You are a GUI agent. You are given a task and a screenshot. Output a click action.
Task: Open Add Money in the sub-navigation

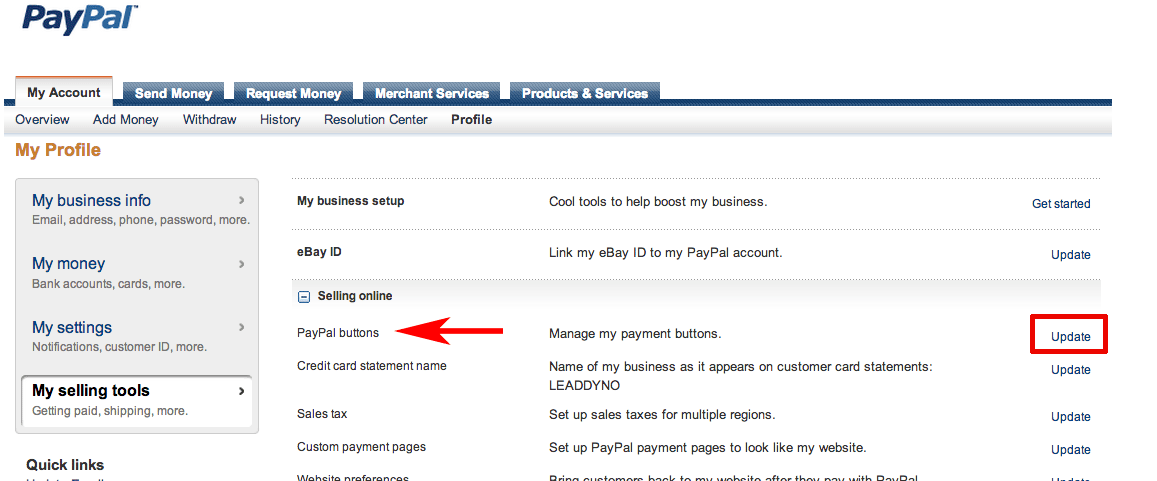(x=125, y=120)
